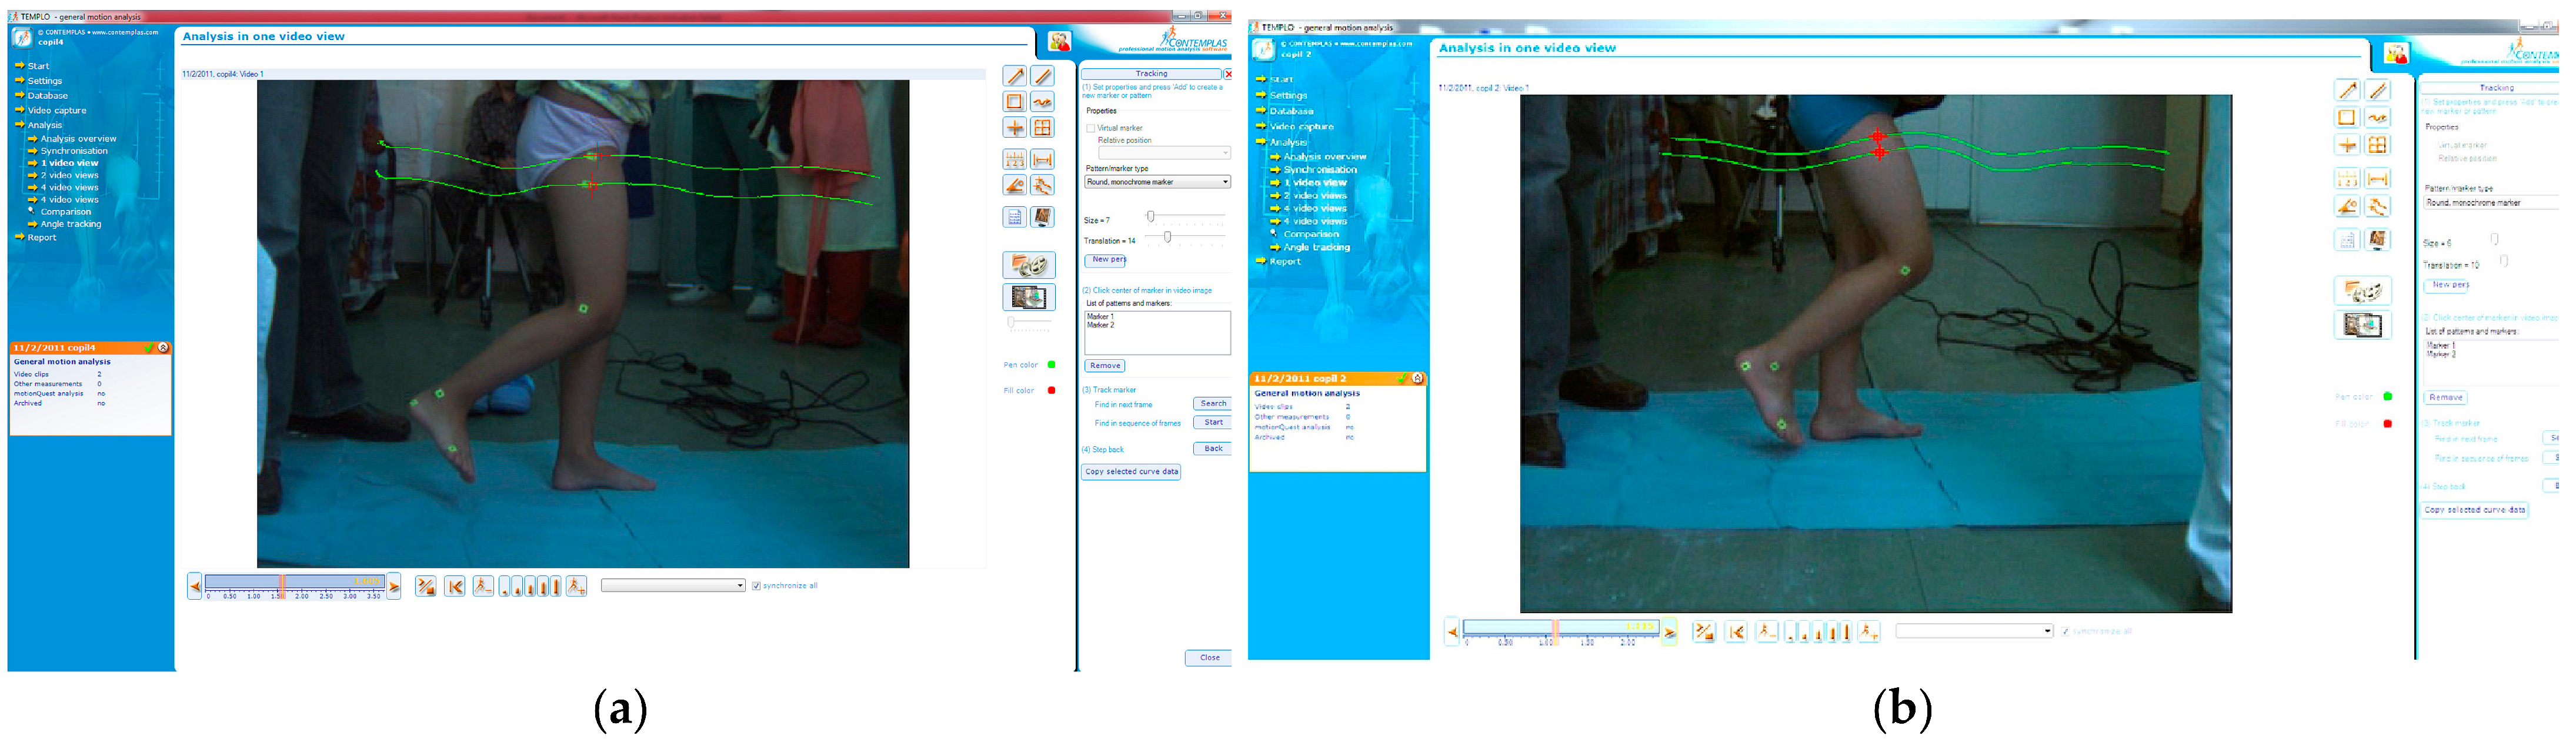Enable Virtual marker checkbox in left window
Screen dimensions: 2576x749
(x=1091, y=128)
